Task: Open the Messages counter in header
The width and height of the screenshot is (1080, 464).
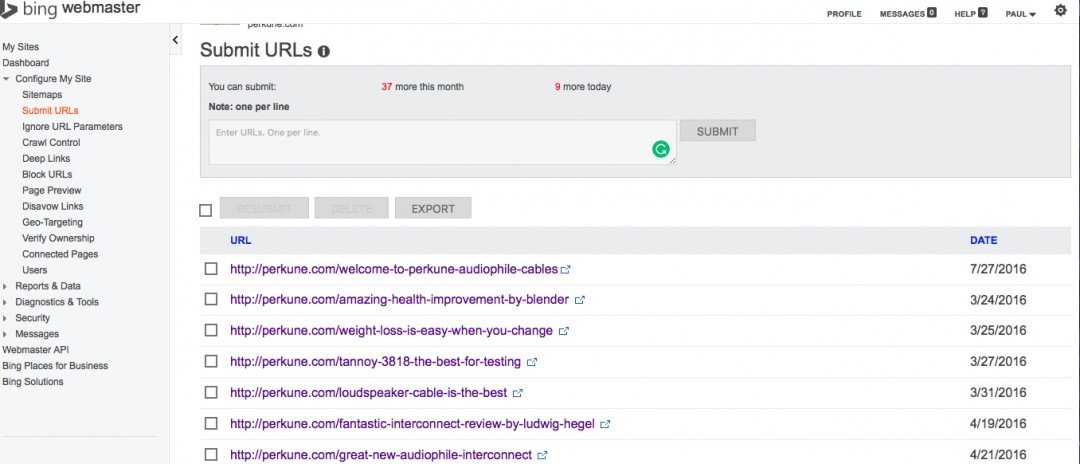Action: (932, 13)
